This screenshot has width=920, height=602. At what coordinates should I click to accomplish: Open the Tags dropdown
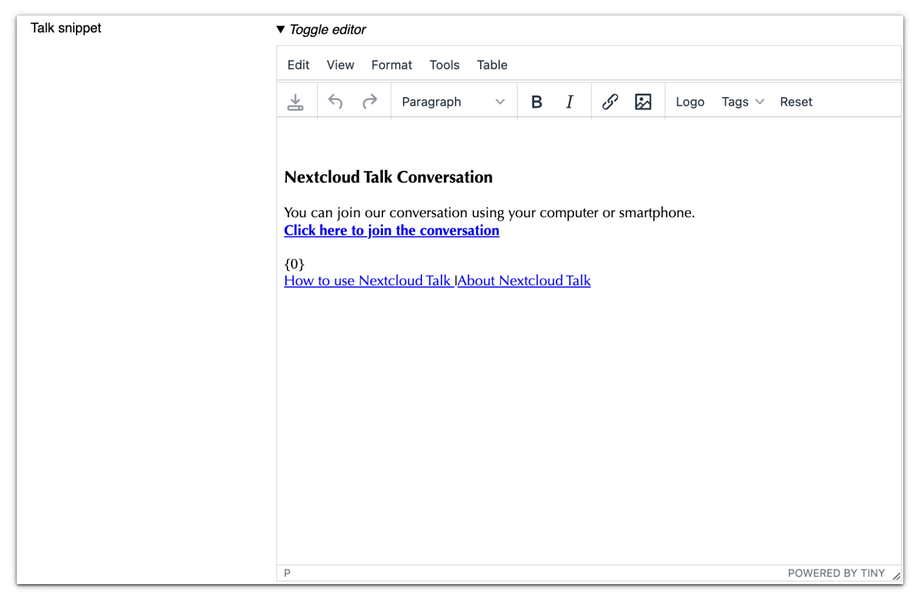tap(743, 102)
